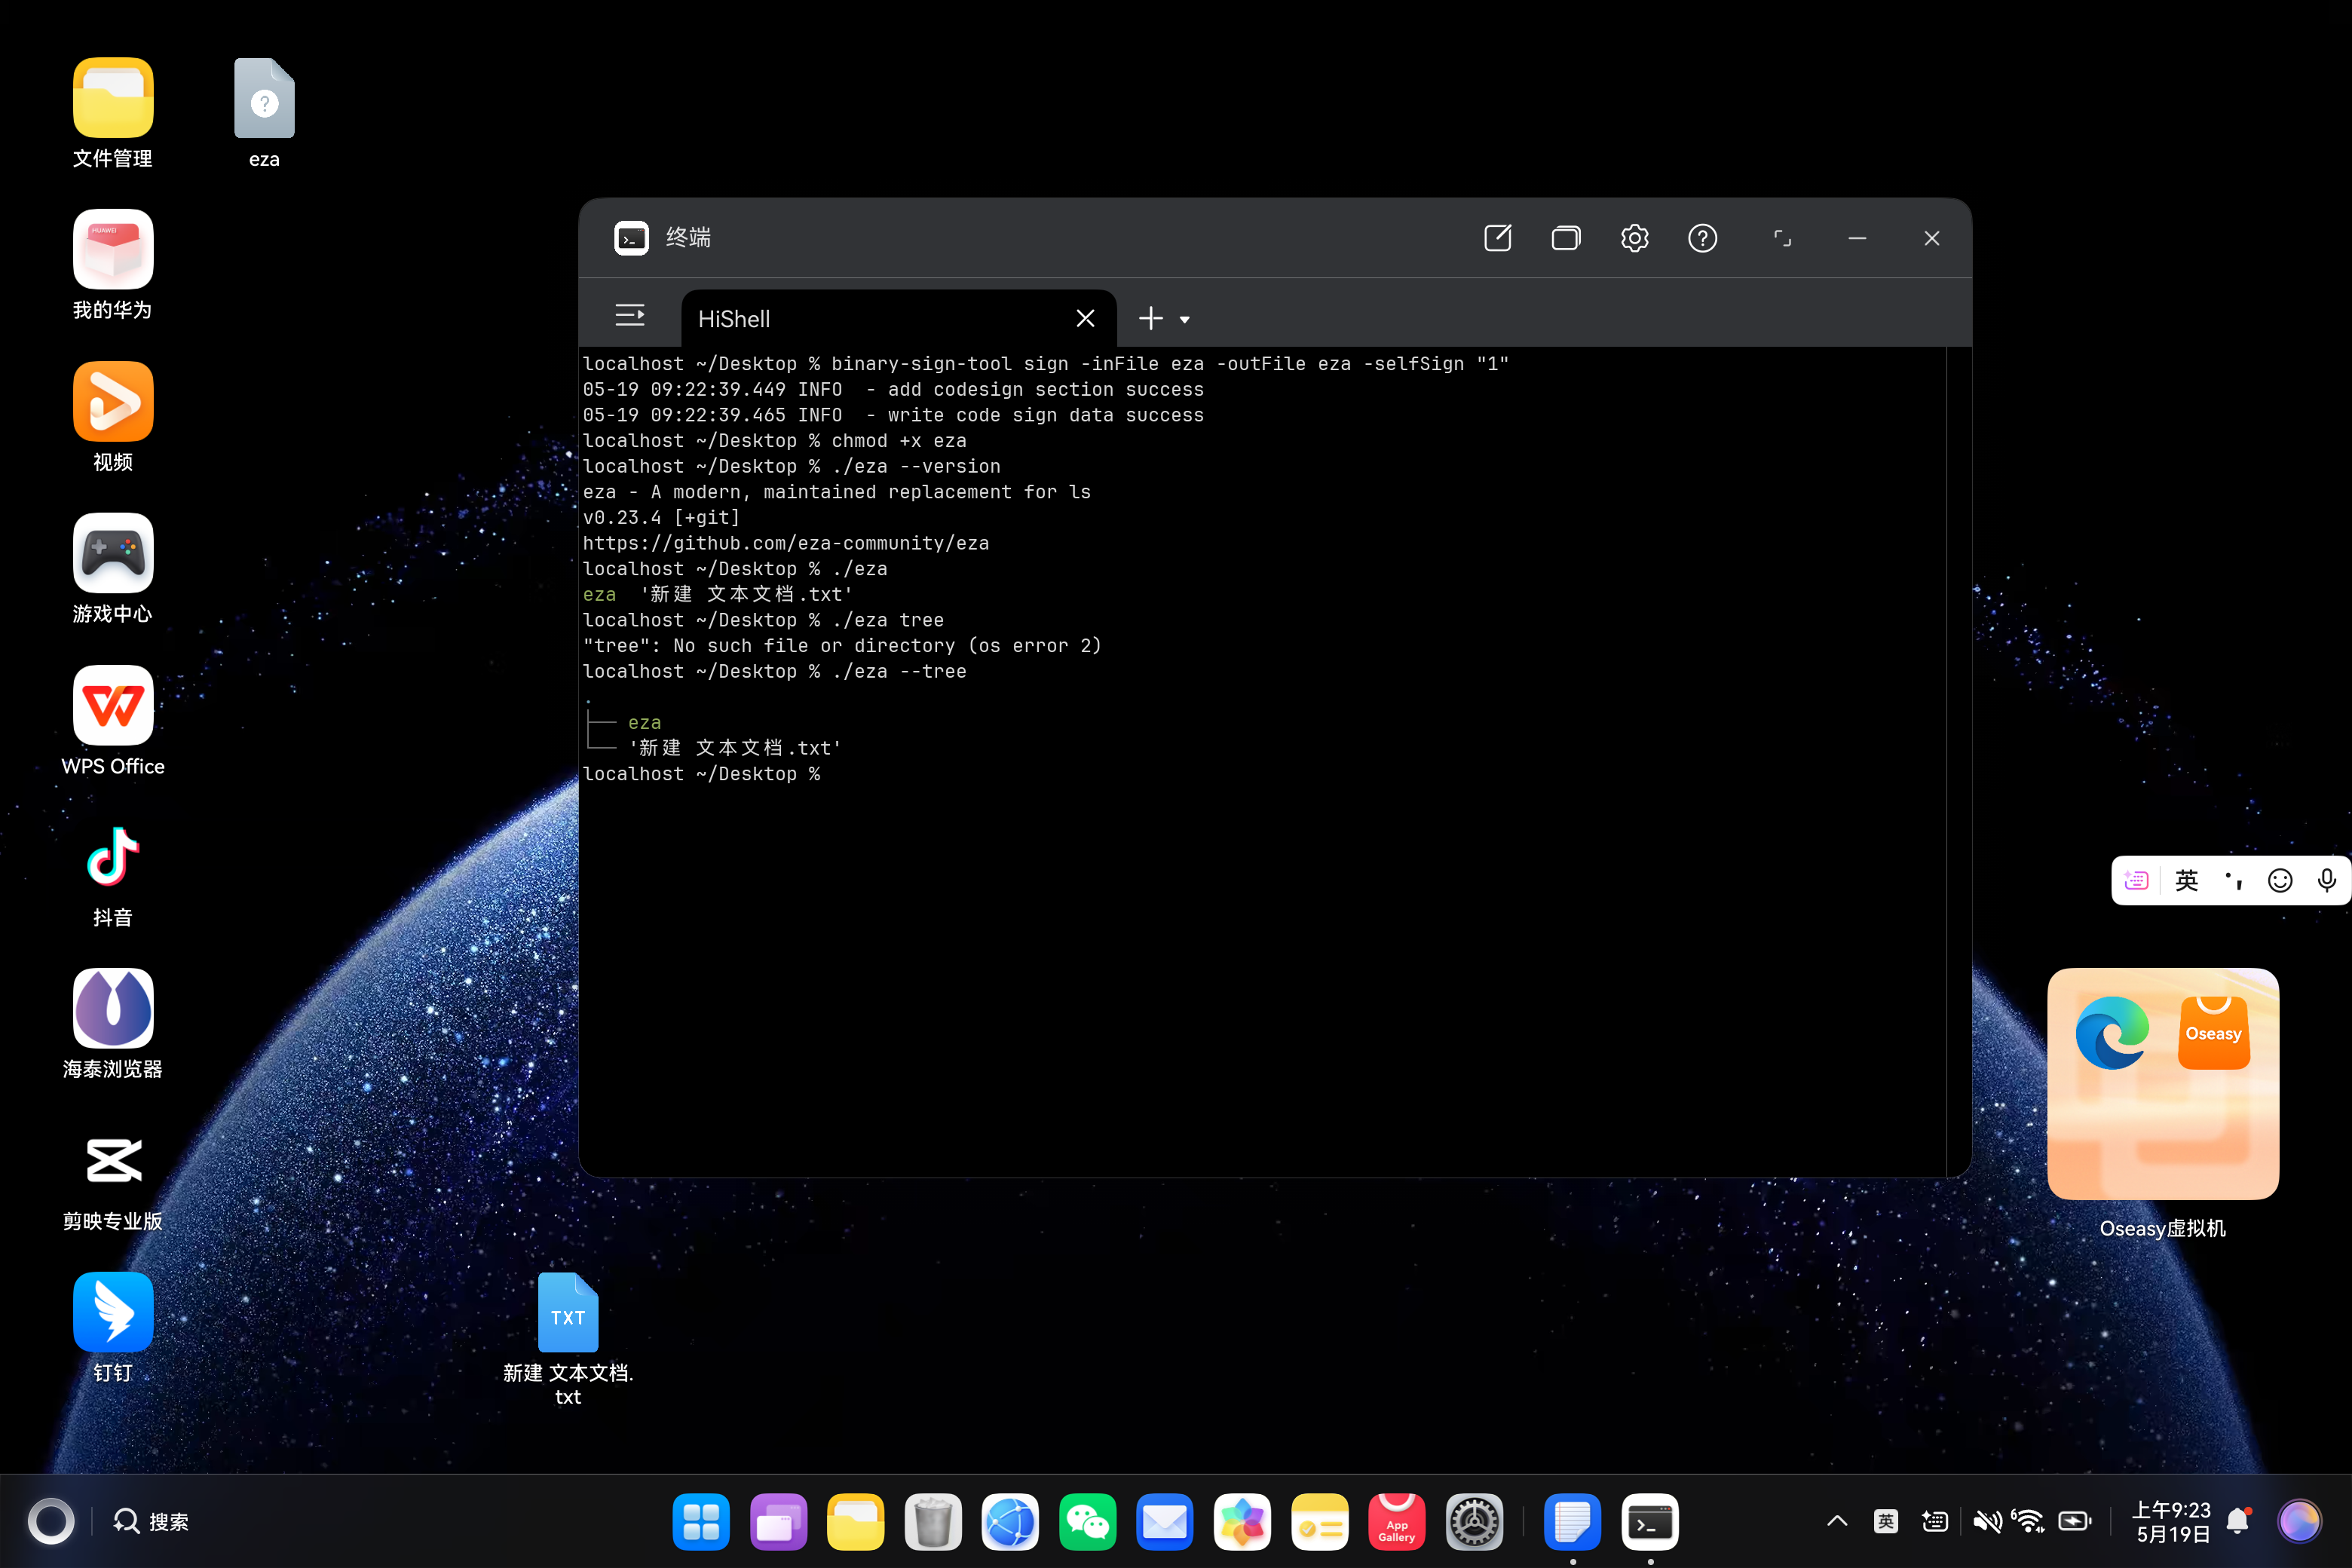
Task: Open the 游戏中心 game center icon
Action: 113,568
